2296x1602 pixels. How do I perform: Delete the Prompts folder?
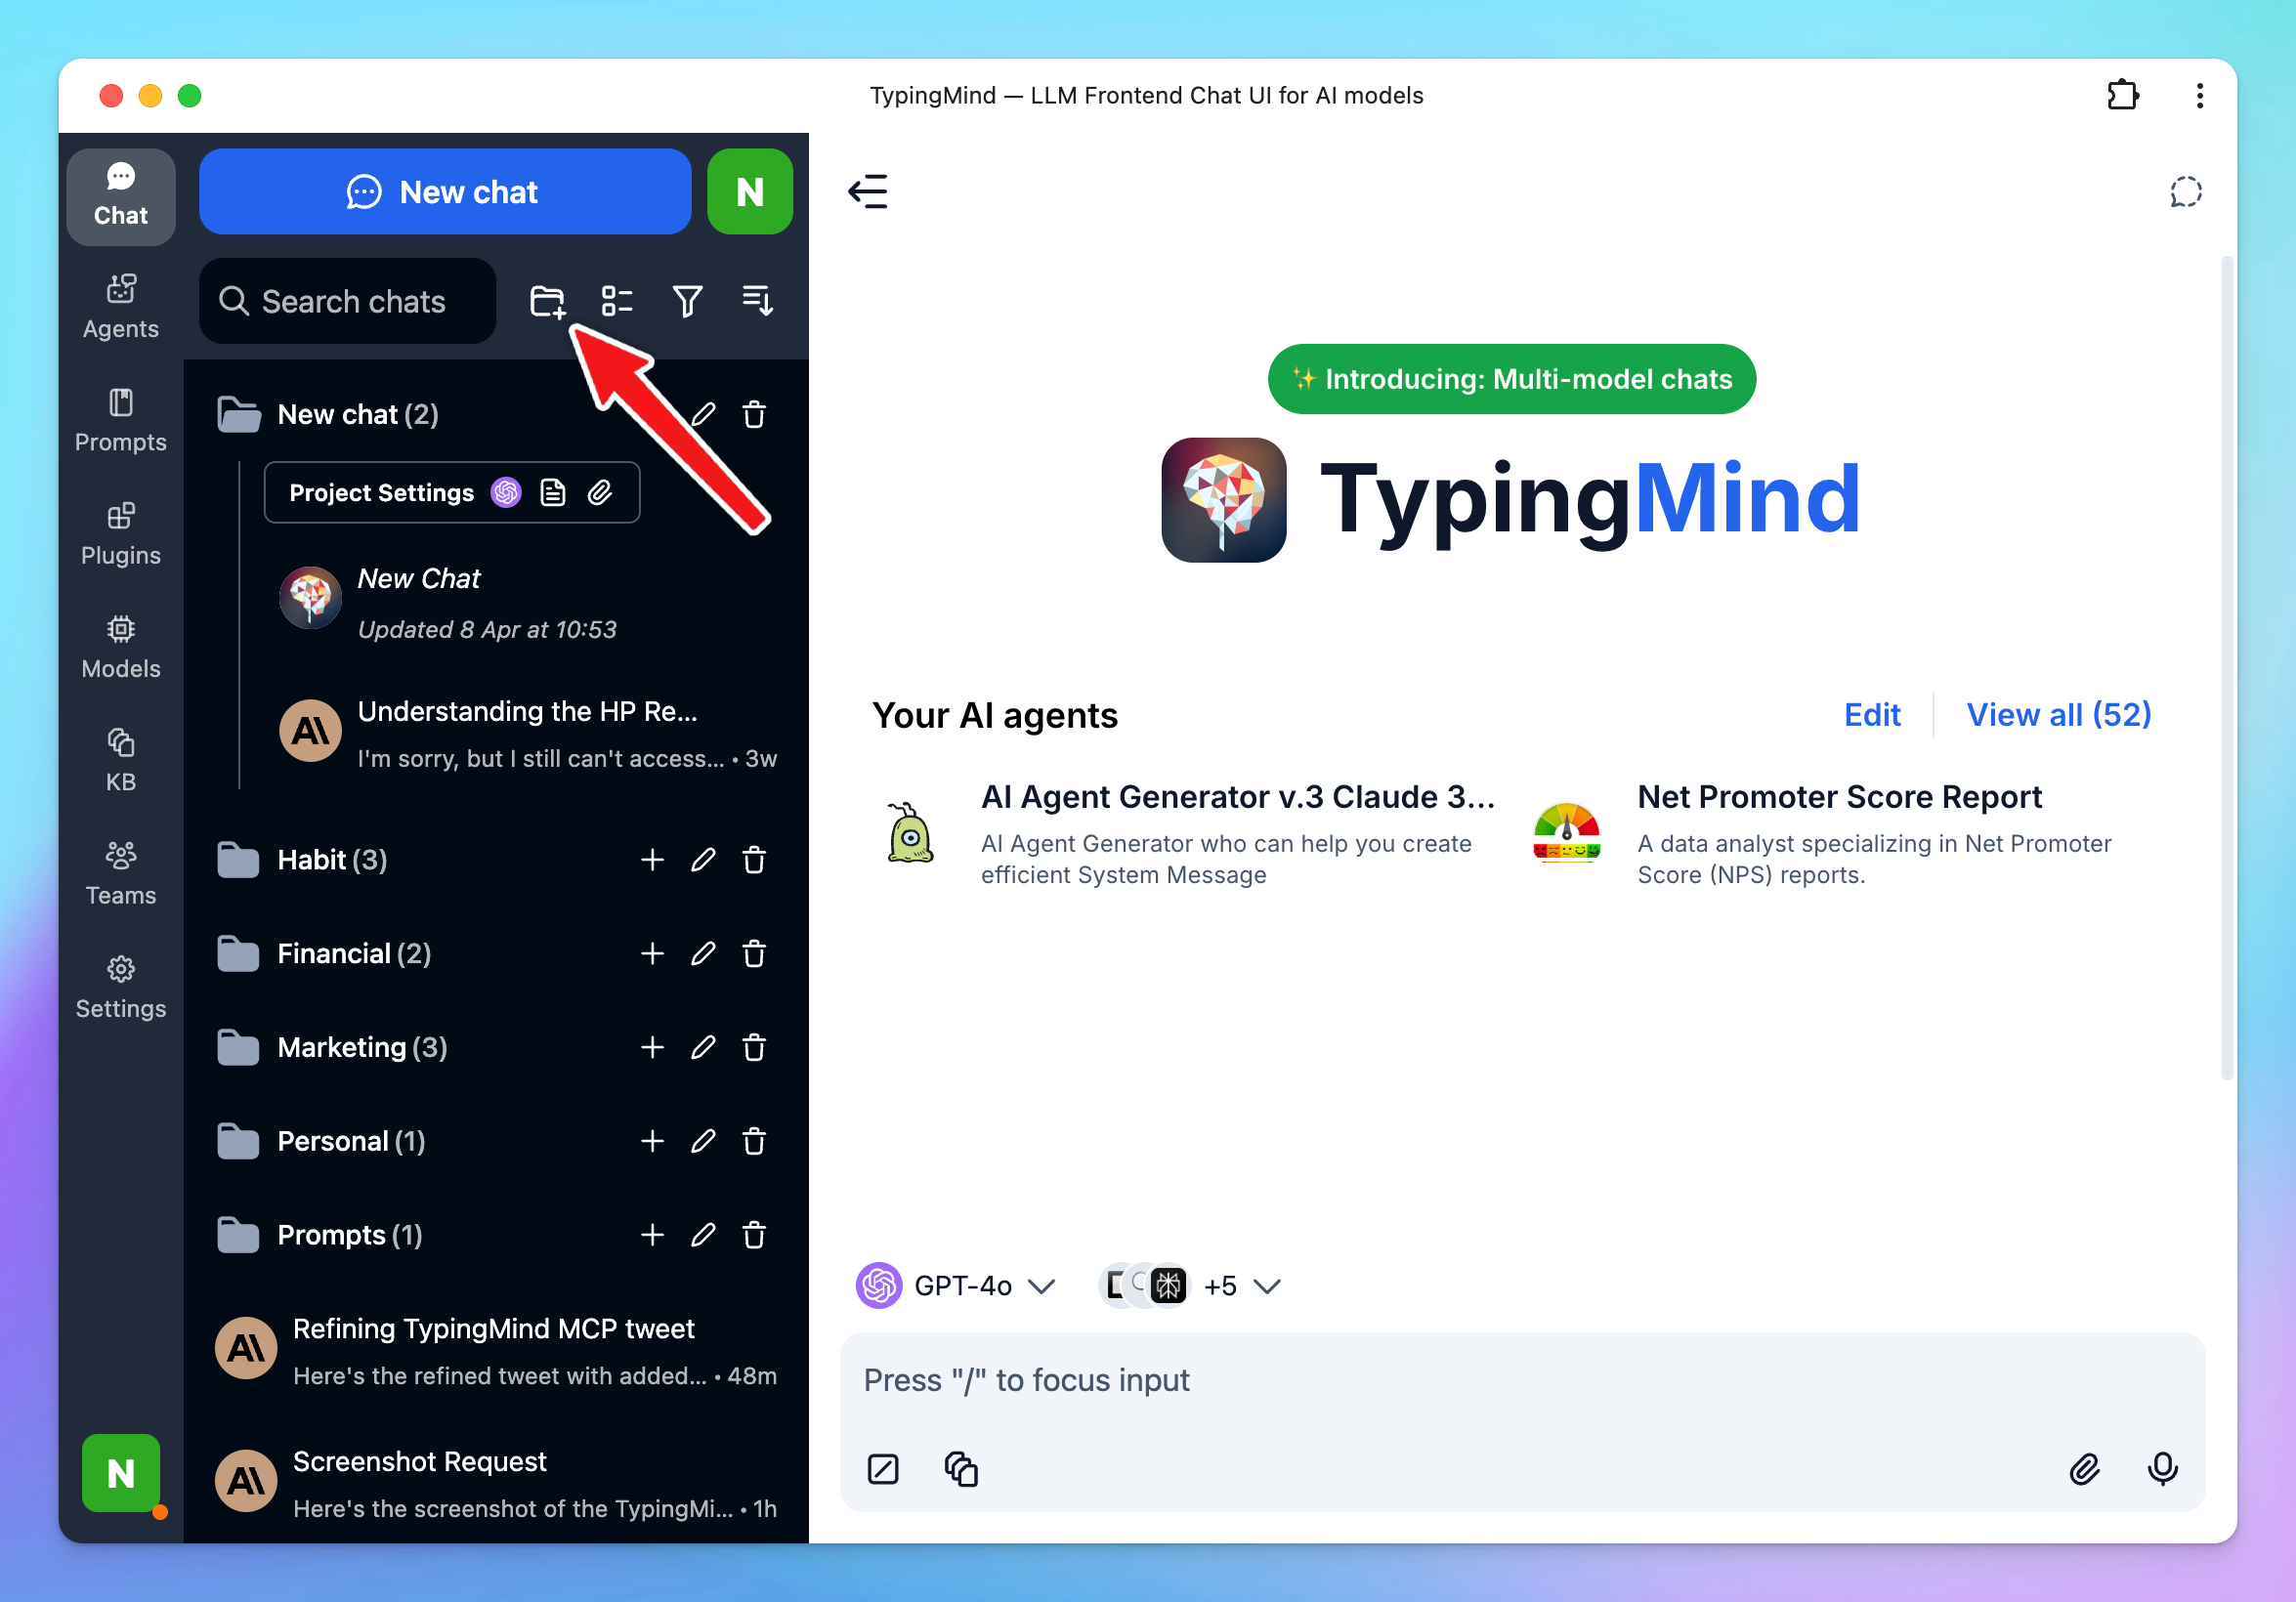pos(754,1235)
